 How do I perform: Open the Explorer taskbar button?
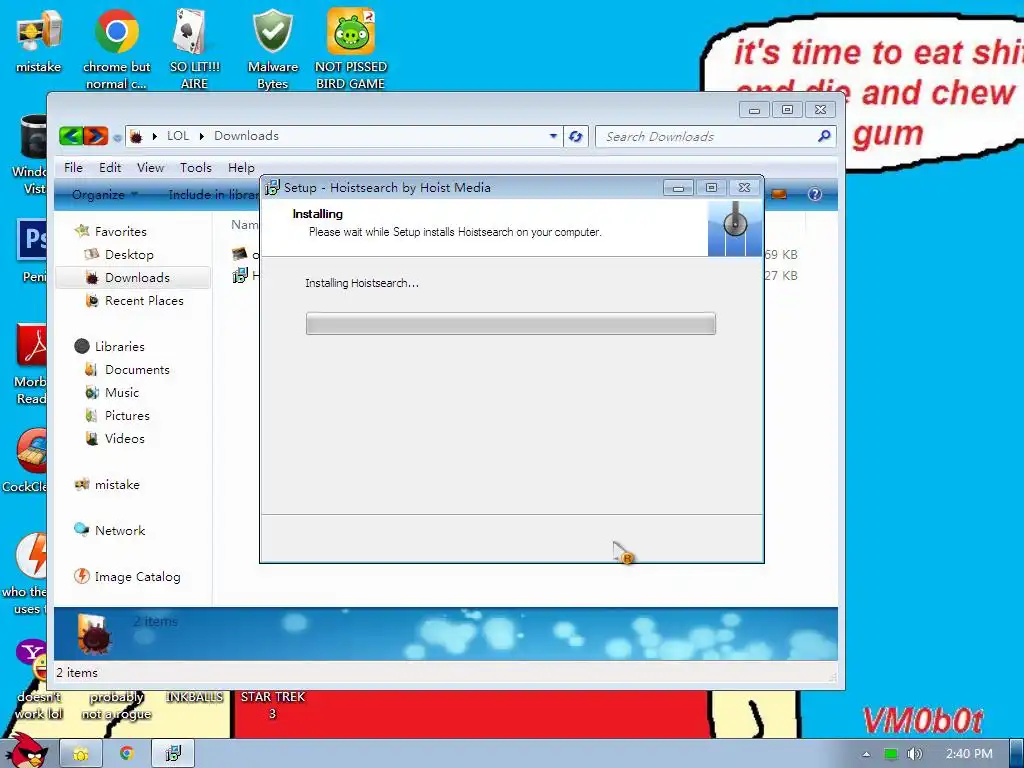[81, 754]
